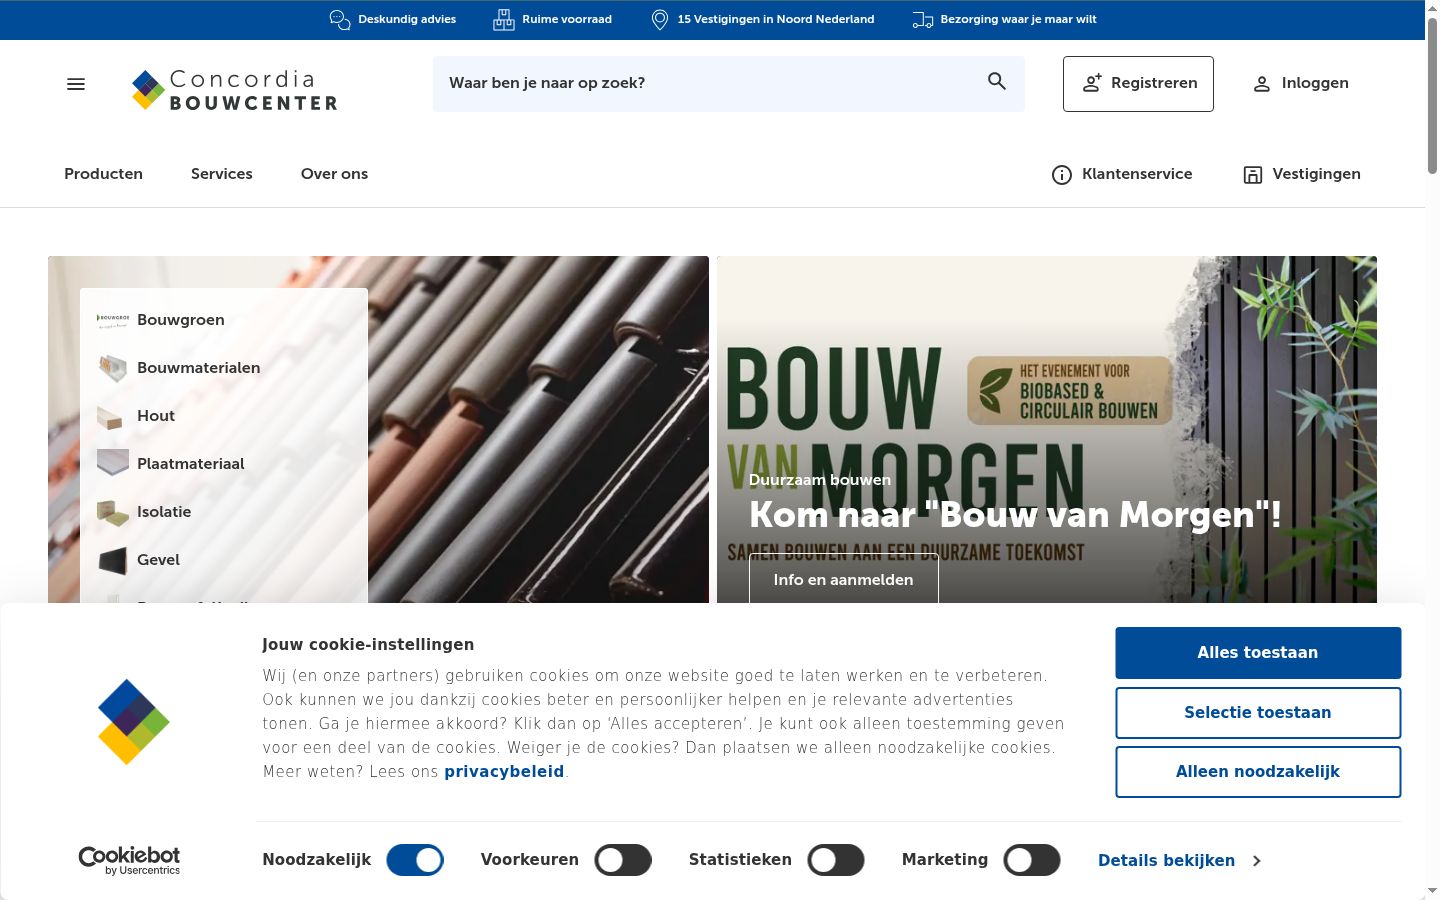Click the location pin icon in top bar

pyautogui.click(x=660, y=19)
